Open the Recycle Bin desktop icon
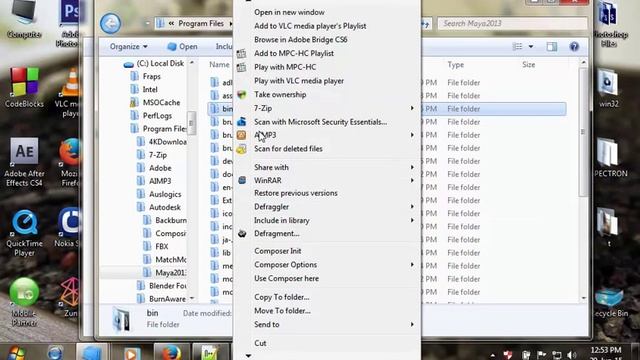The height and width of the screenshot is (360, 640). (609, 303)
